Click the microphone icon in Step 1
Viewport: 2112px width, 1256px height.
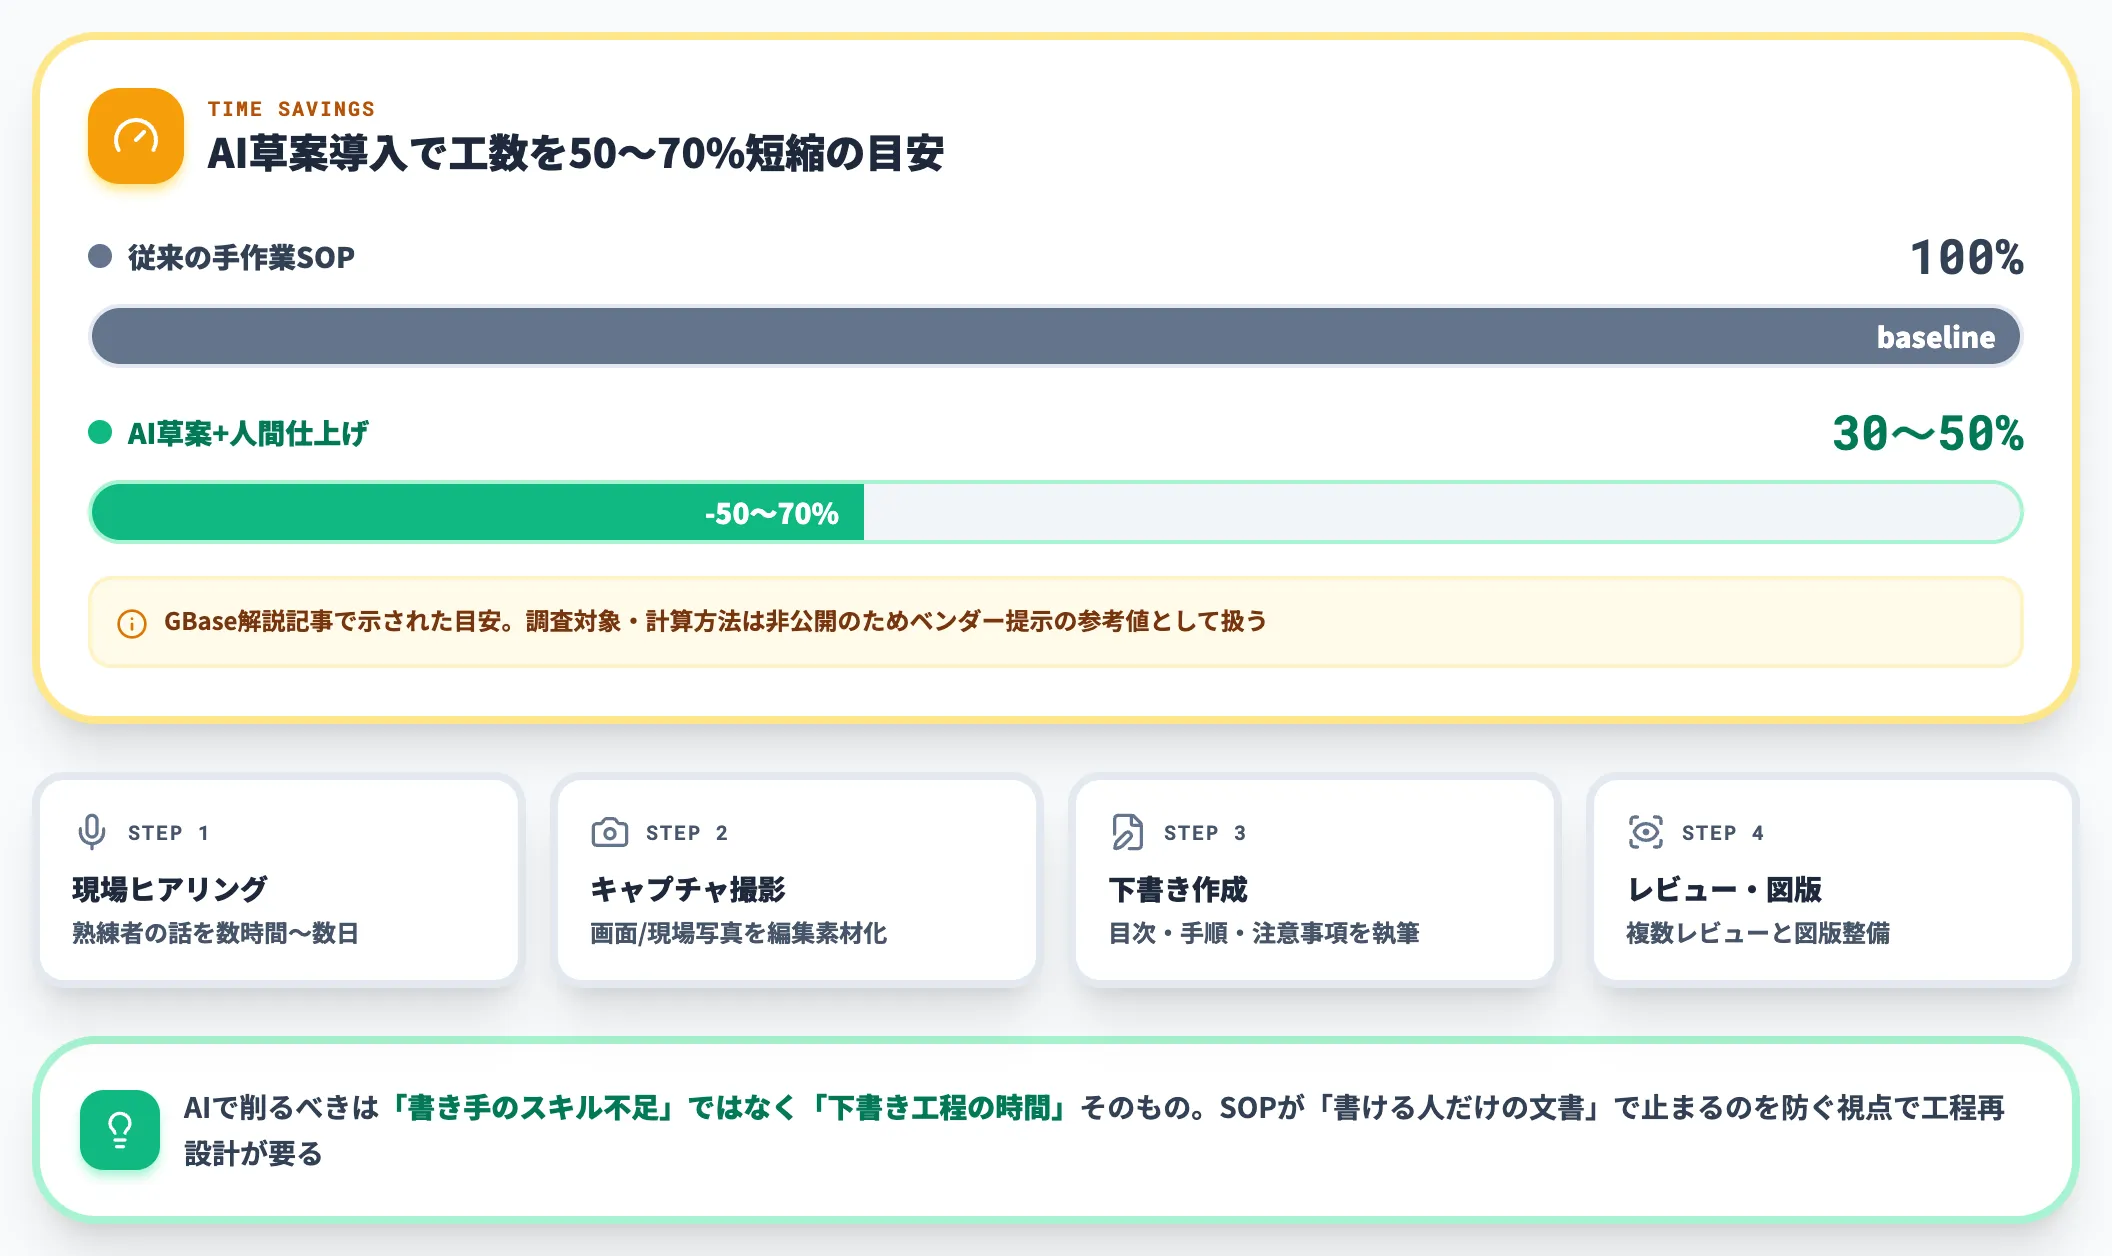point(92,832)
